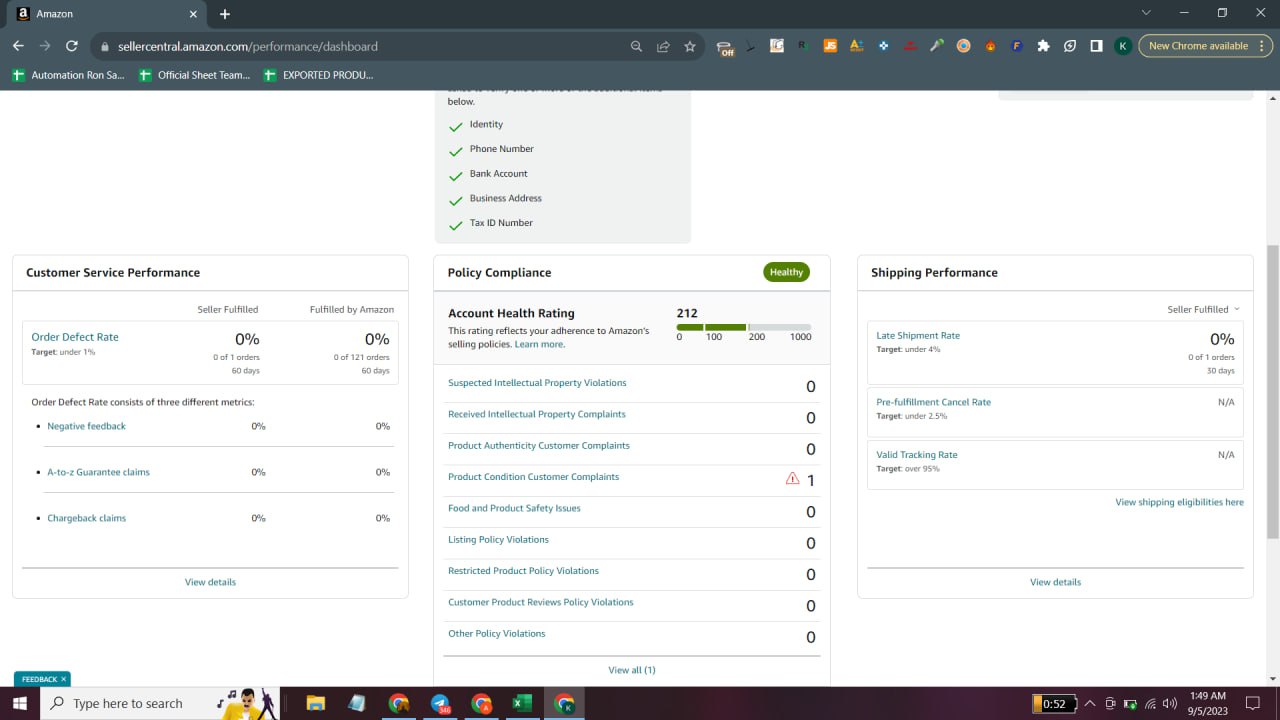Open Customer Product Reviews Policy Violations

tap(541, 602)
